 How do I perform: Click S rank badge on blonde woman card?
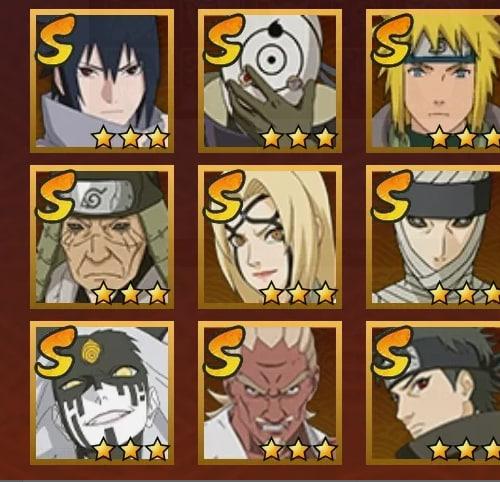tap(224, 196)
